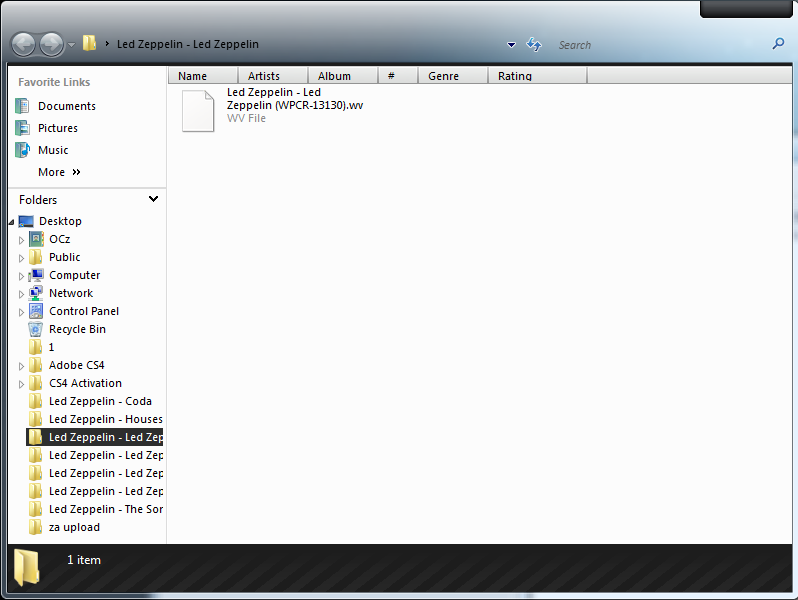Expand the Public tree node
The image size is (798, 600).
[21, 258]
